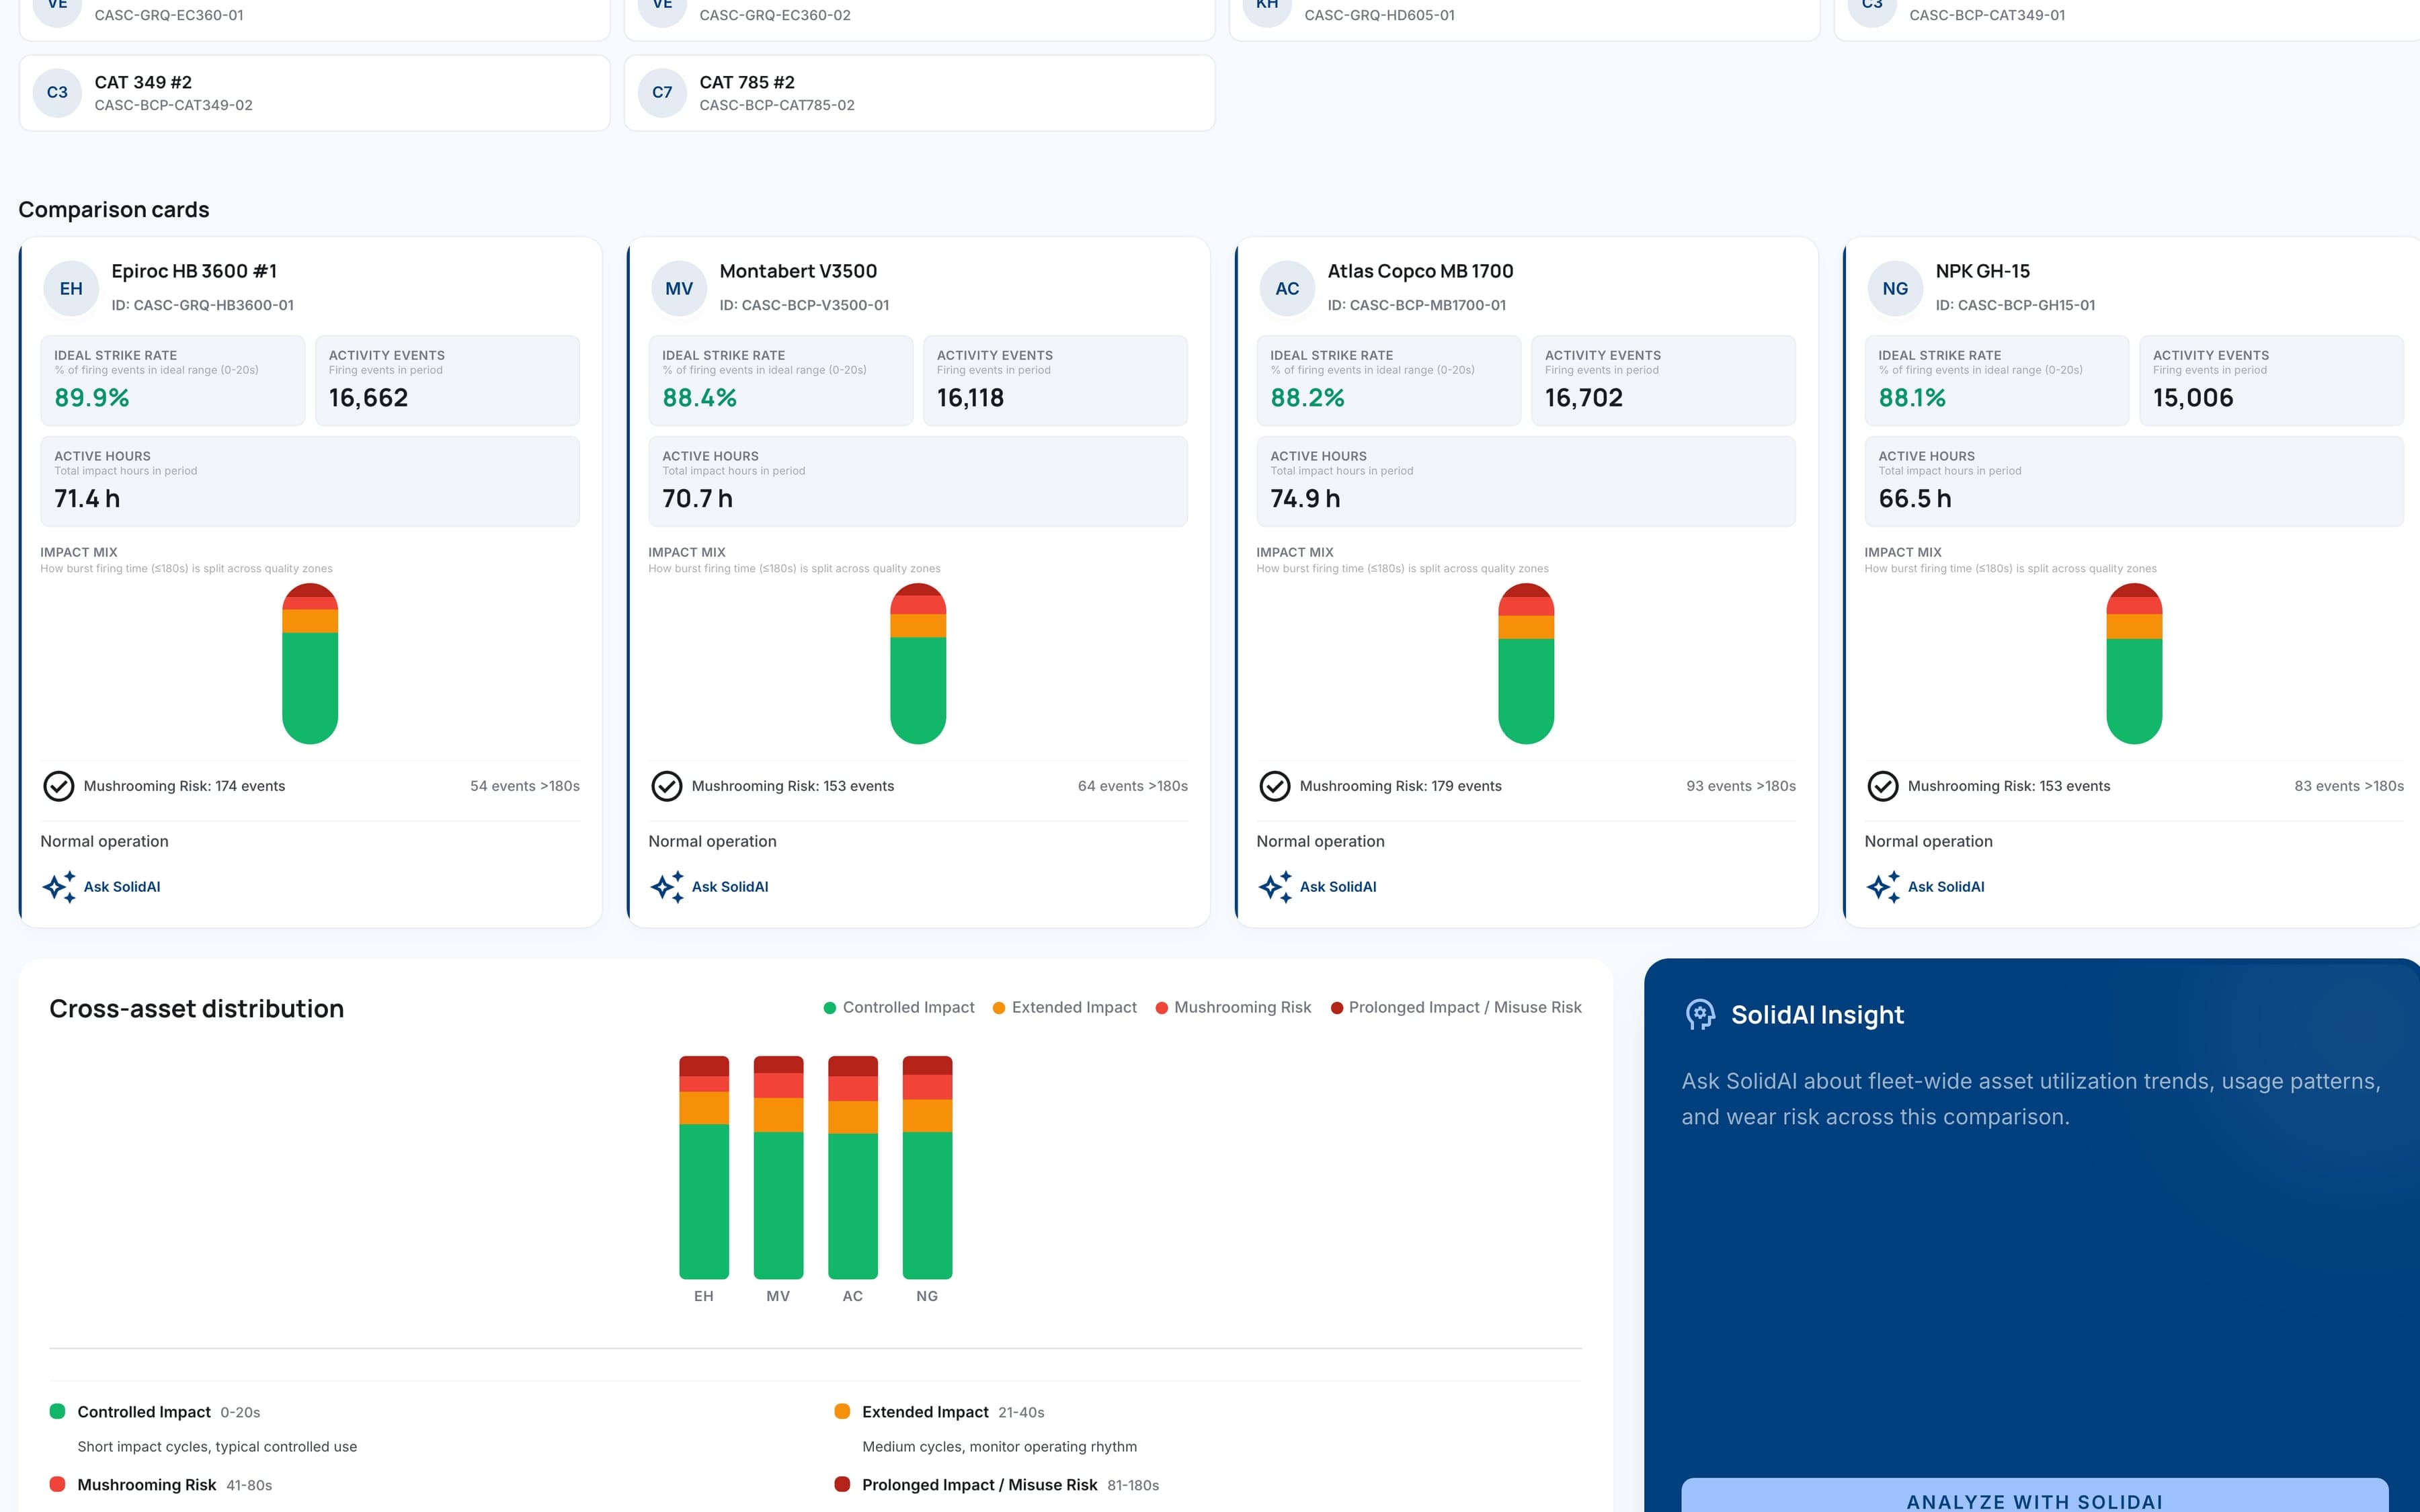Click the C7 avatar for CAT 785 #2

(x=662, y=92)
